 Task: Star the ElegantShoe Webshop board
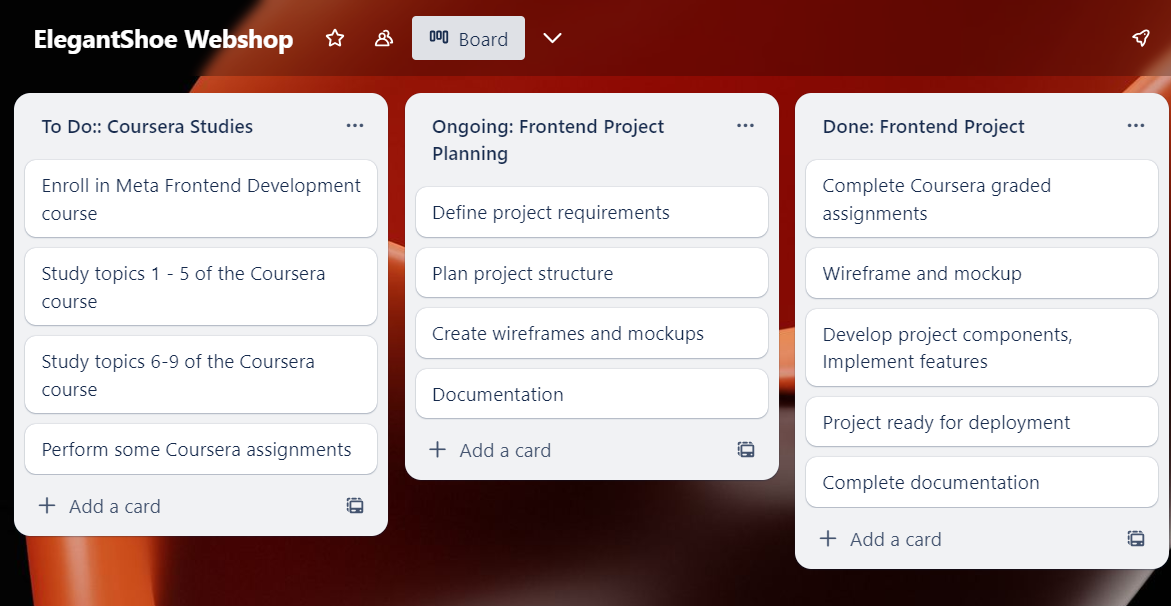click(335, 38)
